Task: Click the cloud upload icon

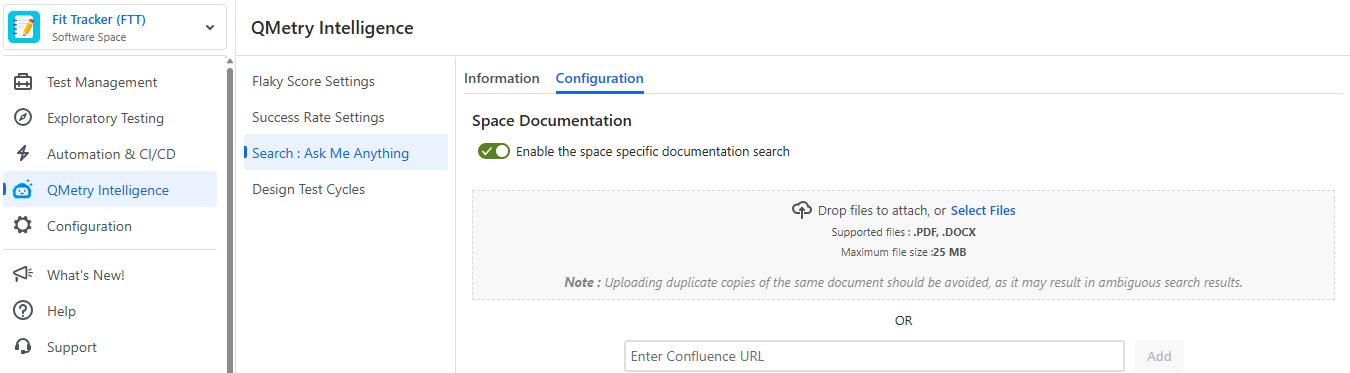Action: (x=801, y=210)
